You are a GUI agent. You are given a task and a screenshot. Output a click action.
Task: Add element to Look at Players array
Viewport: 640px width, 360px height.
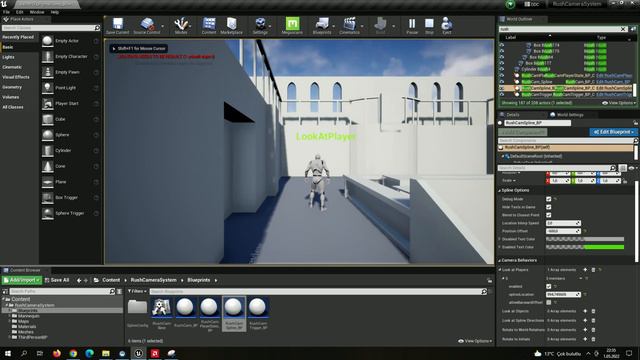coord(585,270)
